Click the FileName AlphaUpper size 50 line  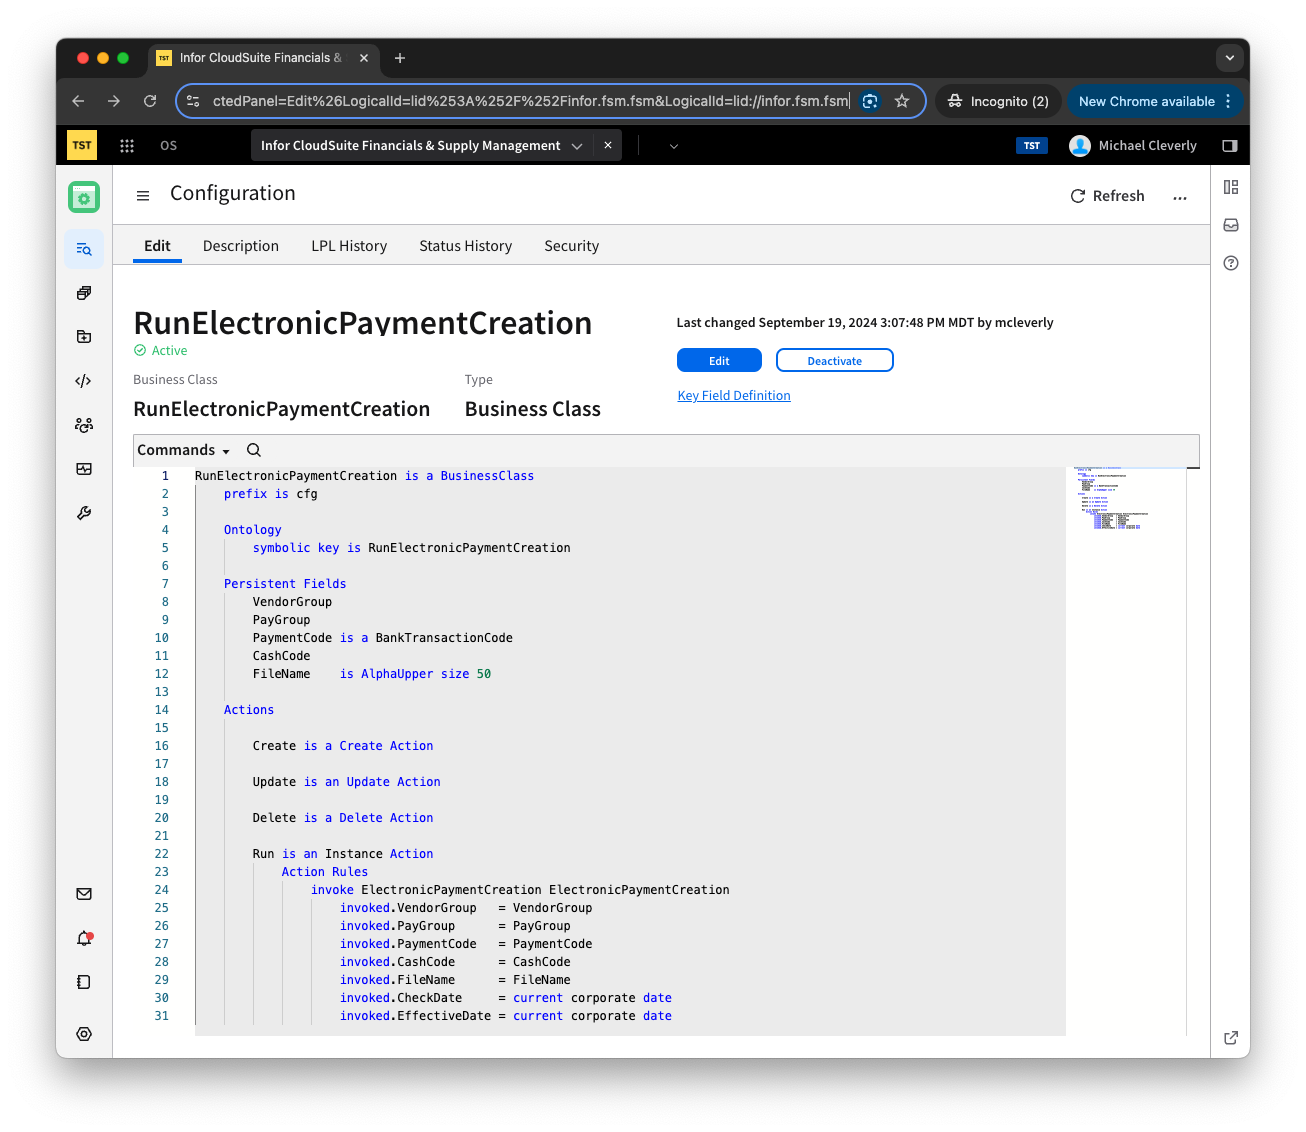pos(372,674)
